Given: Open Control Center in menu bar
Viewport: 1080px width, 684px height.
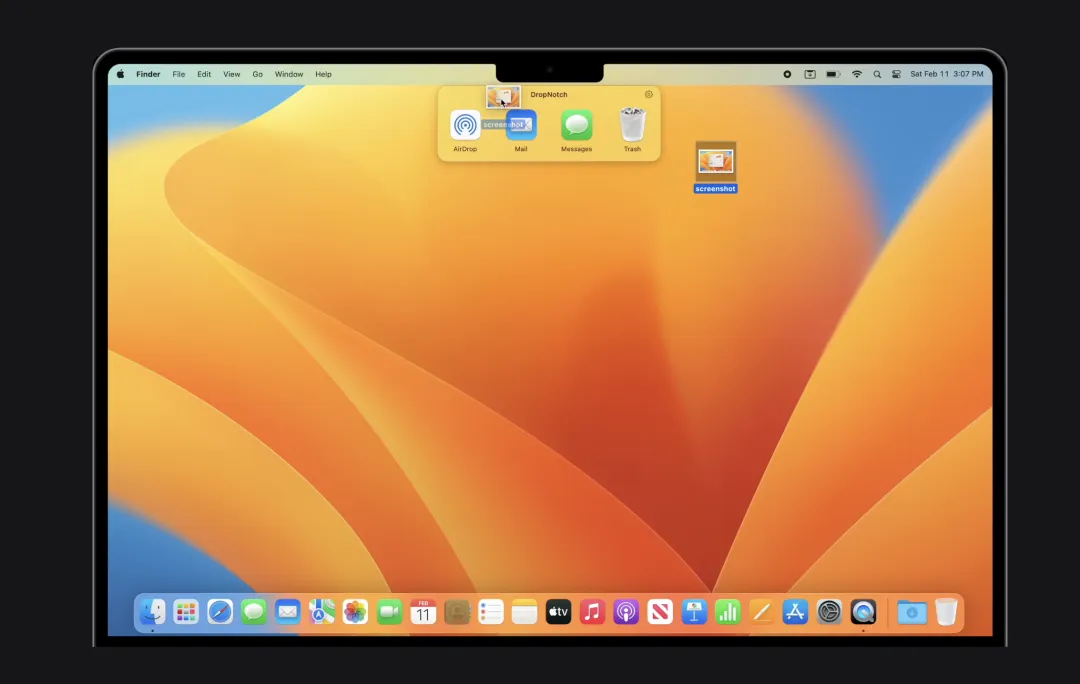Looking at the screenshot, I should 896,74.
